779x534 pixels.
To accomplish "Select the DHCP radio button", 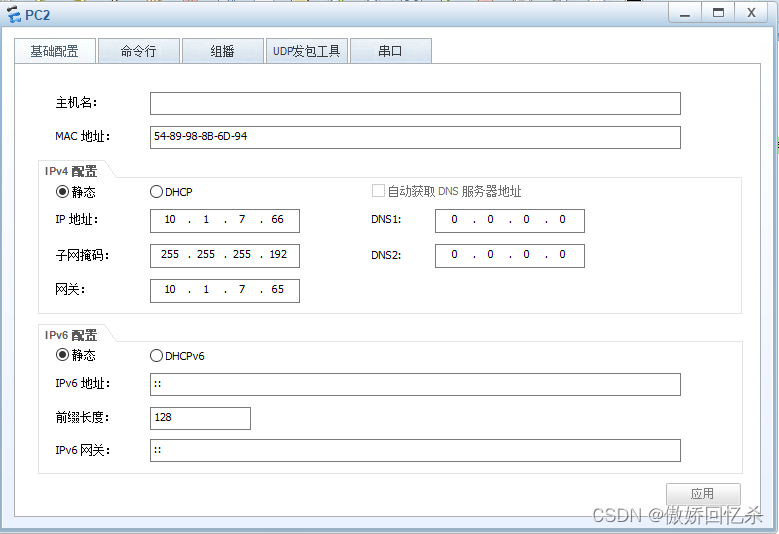I will 156,192.
